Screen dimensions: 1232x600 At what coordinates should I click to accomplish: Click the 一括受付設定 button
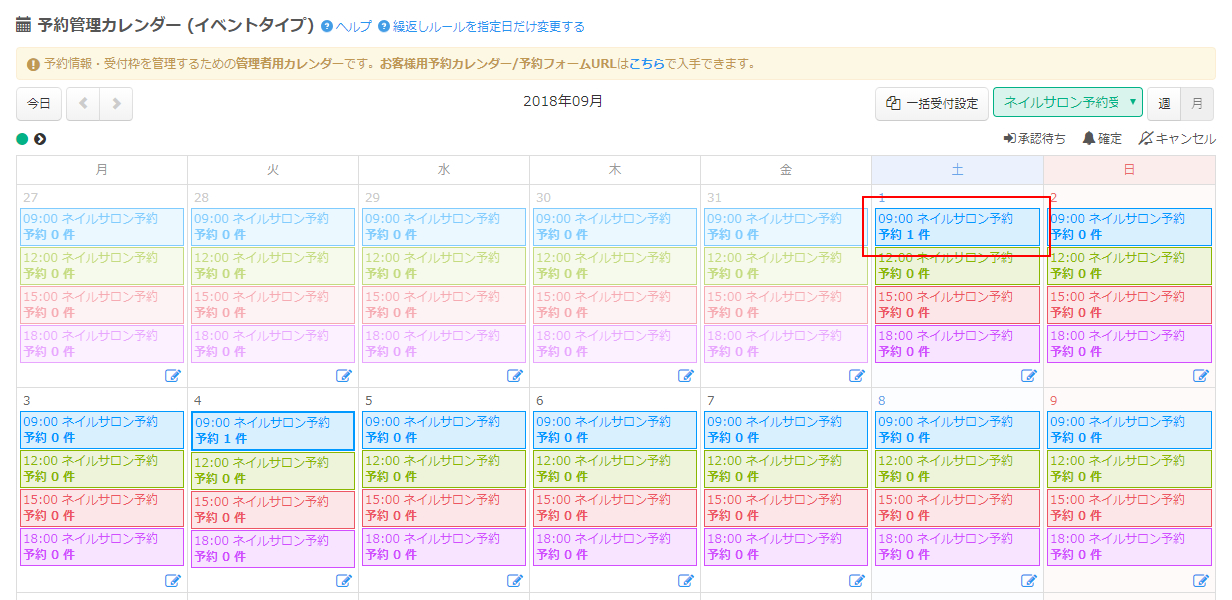932,104
